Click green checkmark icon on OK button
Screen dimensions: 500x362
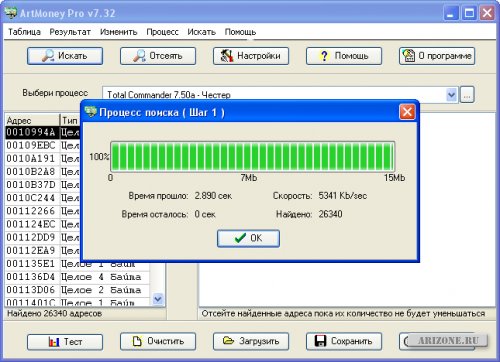pos(240,238)
